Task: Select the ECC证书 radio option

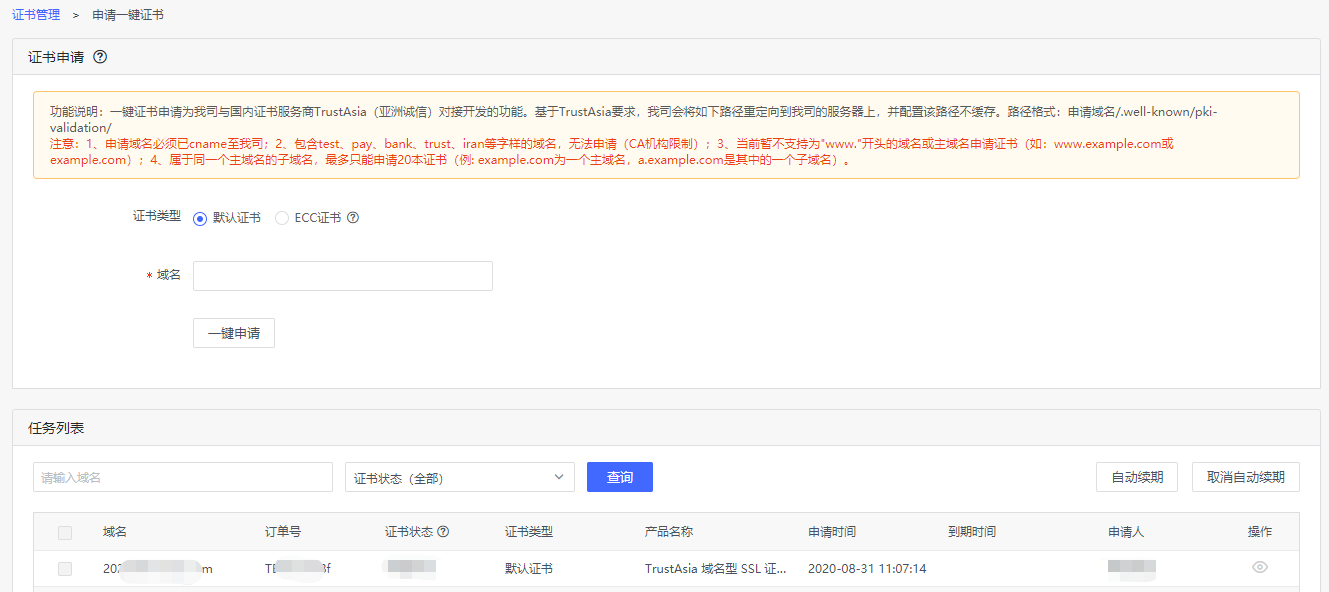Action: tap(282, 218)
